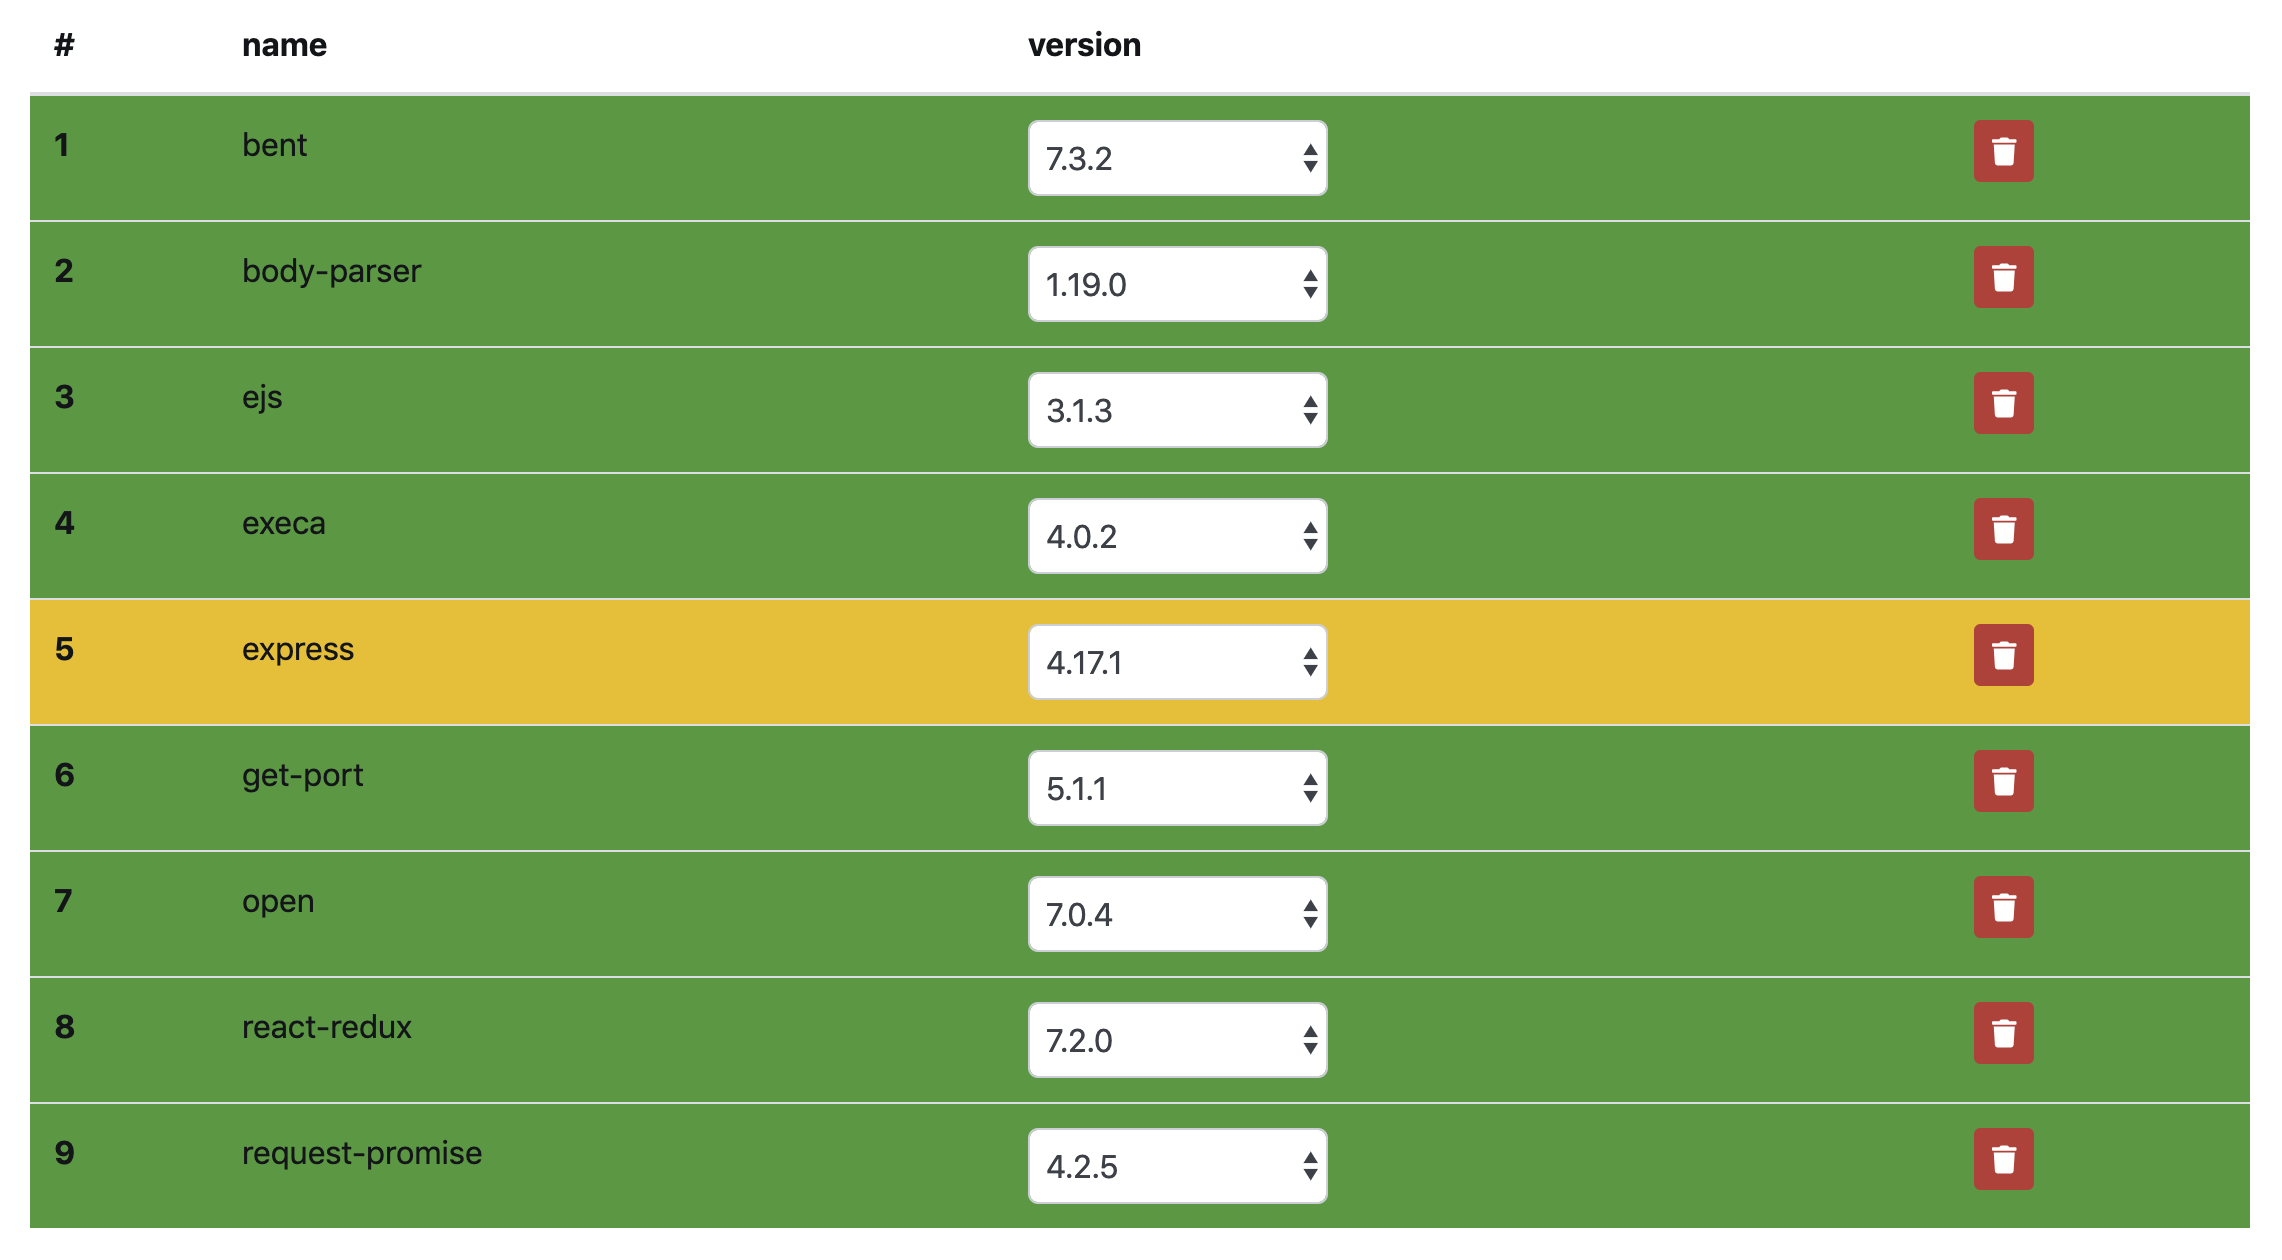
Task: Remove react-redux from the list
Action: (x=2003, y=1033)
